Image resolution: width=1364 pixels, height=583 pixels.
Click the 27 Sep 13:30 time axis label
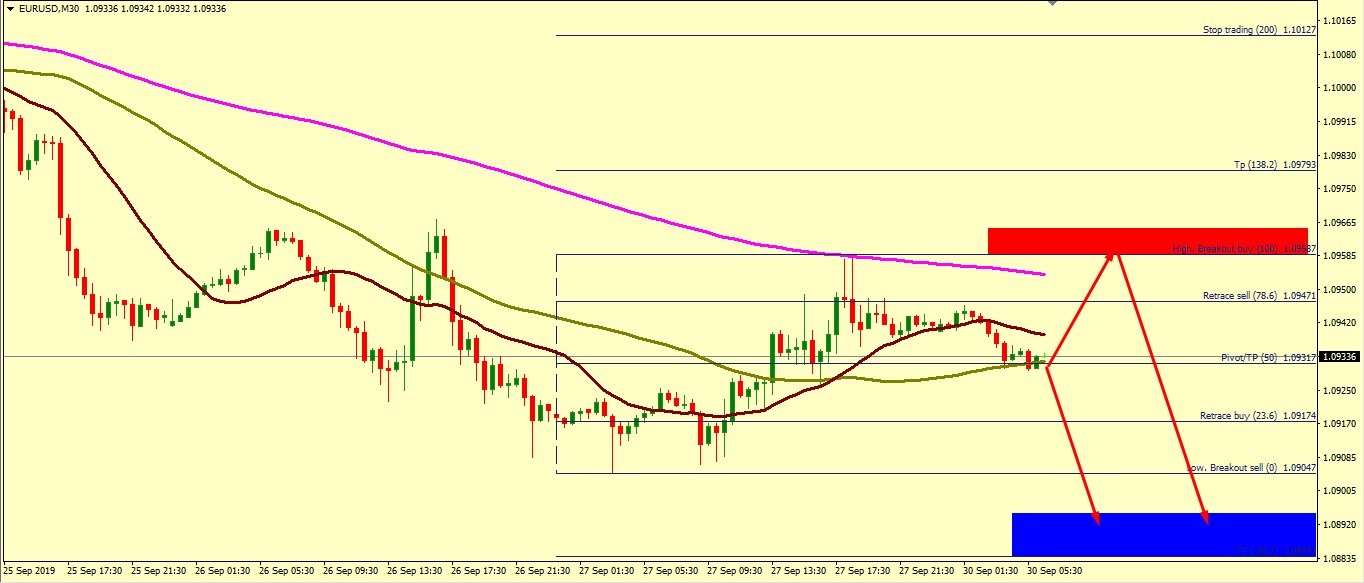tap(798, 572)
